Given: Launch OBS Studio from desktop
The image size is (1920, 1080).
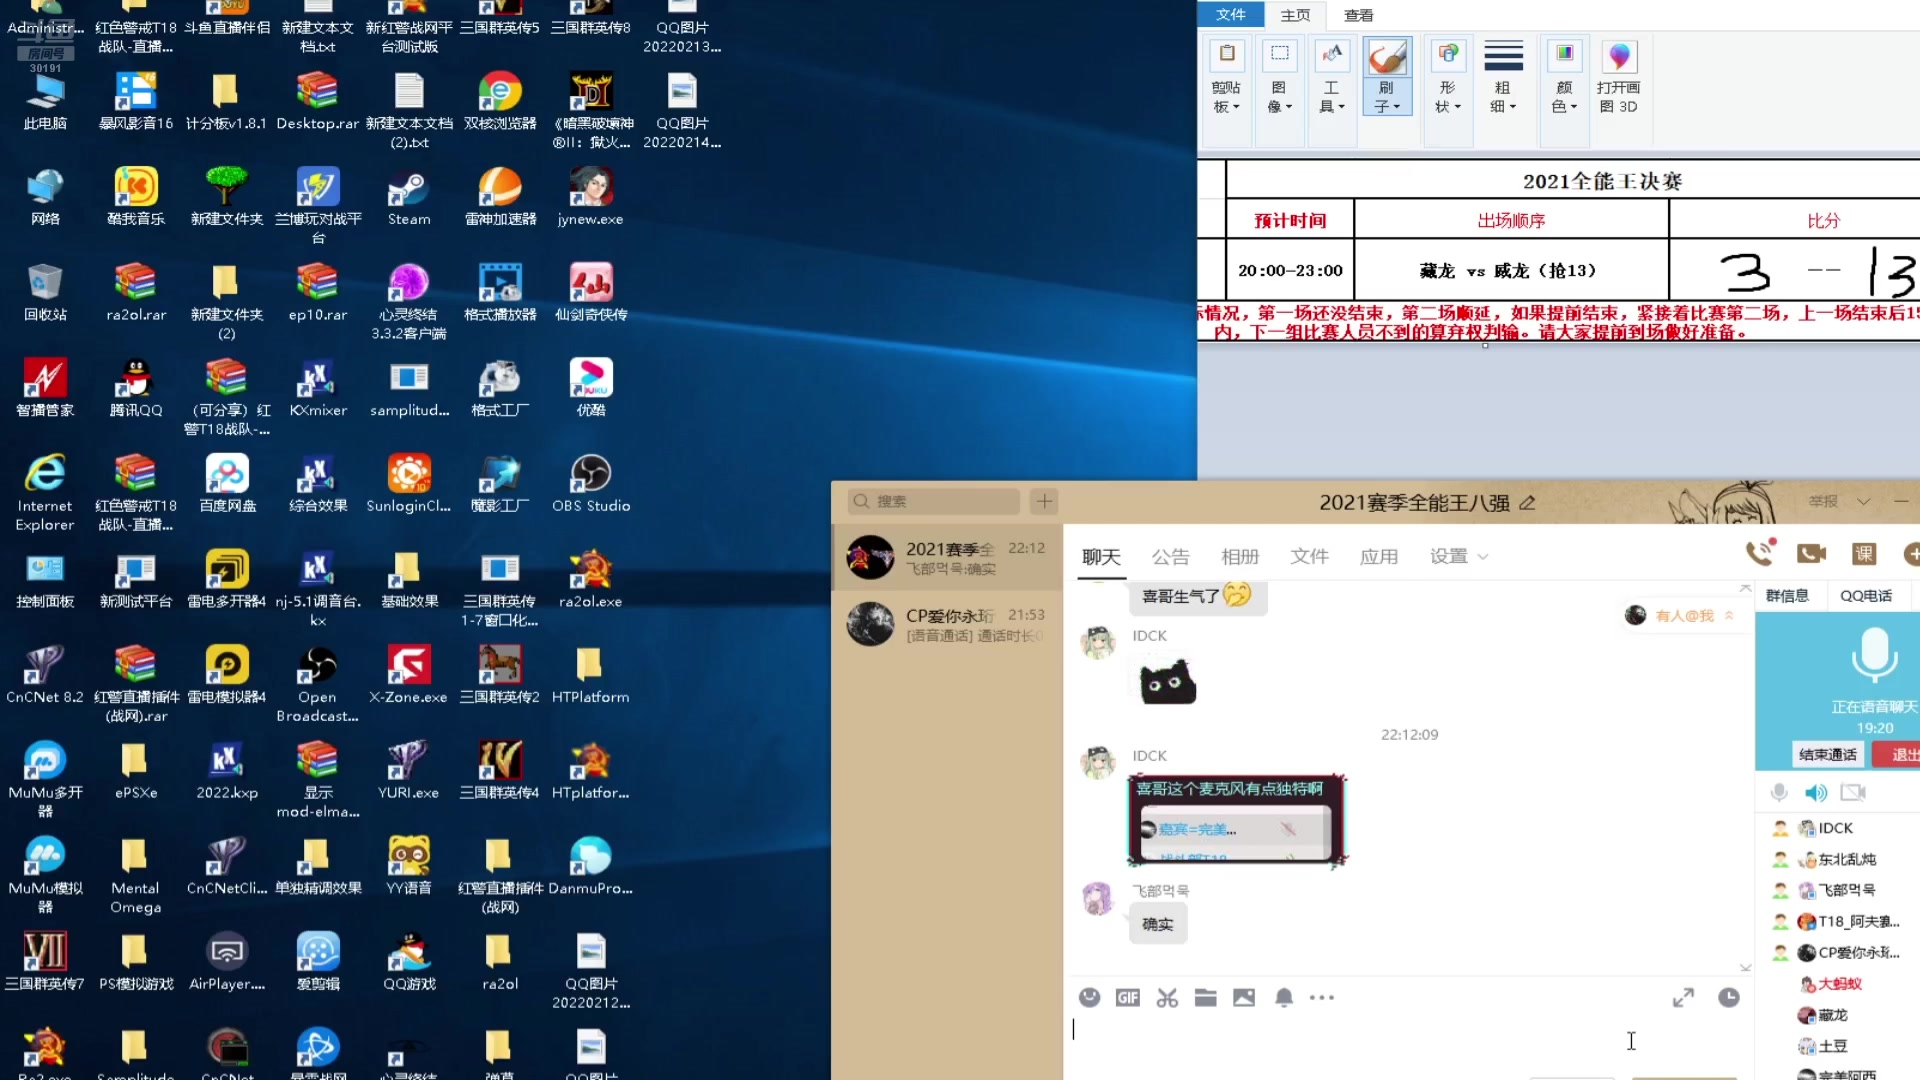Looking at the screenshot, I should [590, 483].
